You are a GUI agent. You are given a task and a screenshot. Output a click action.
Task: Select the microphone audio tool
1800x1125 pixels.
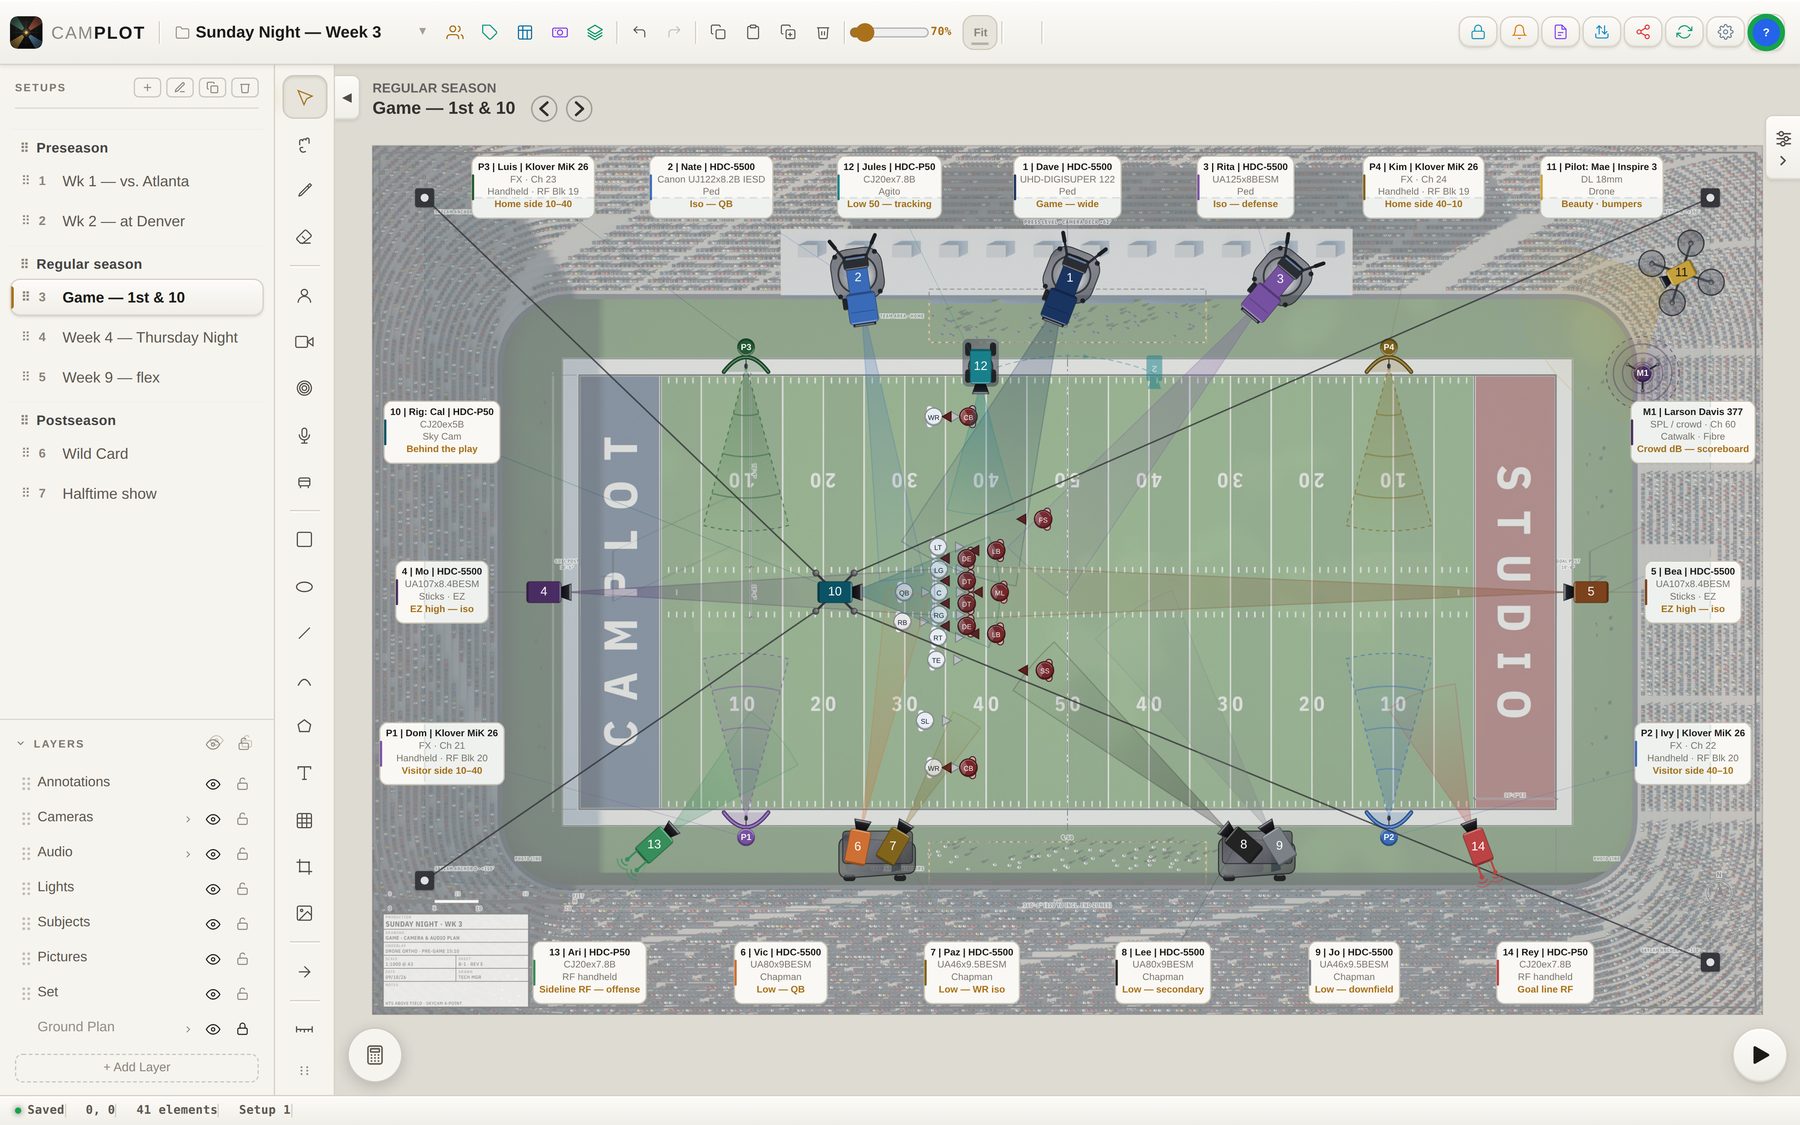[x=305, y=435]
